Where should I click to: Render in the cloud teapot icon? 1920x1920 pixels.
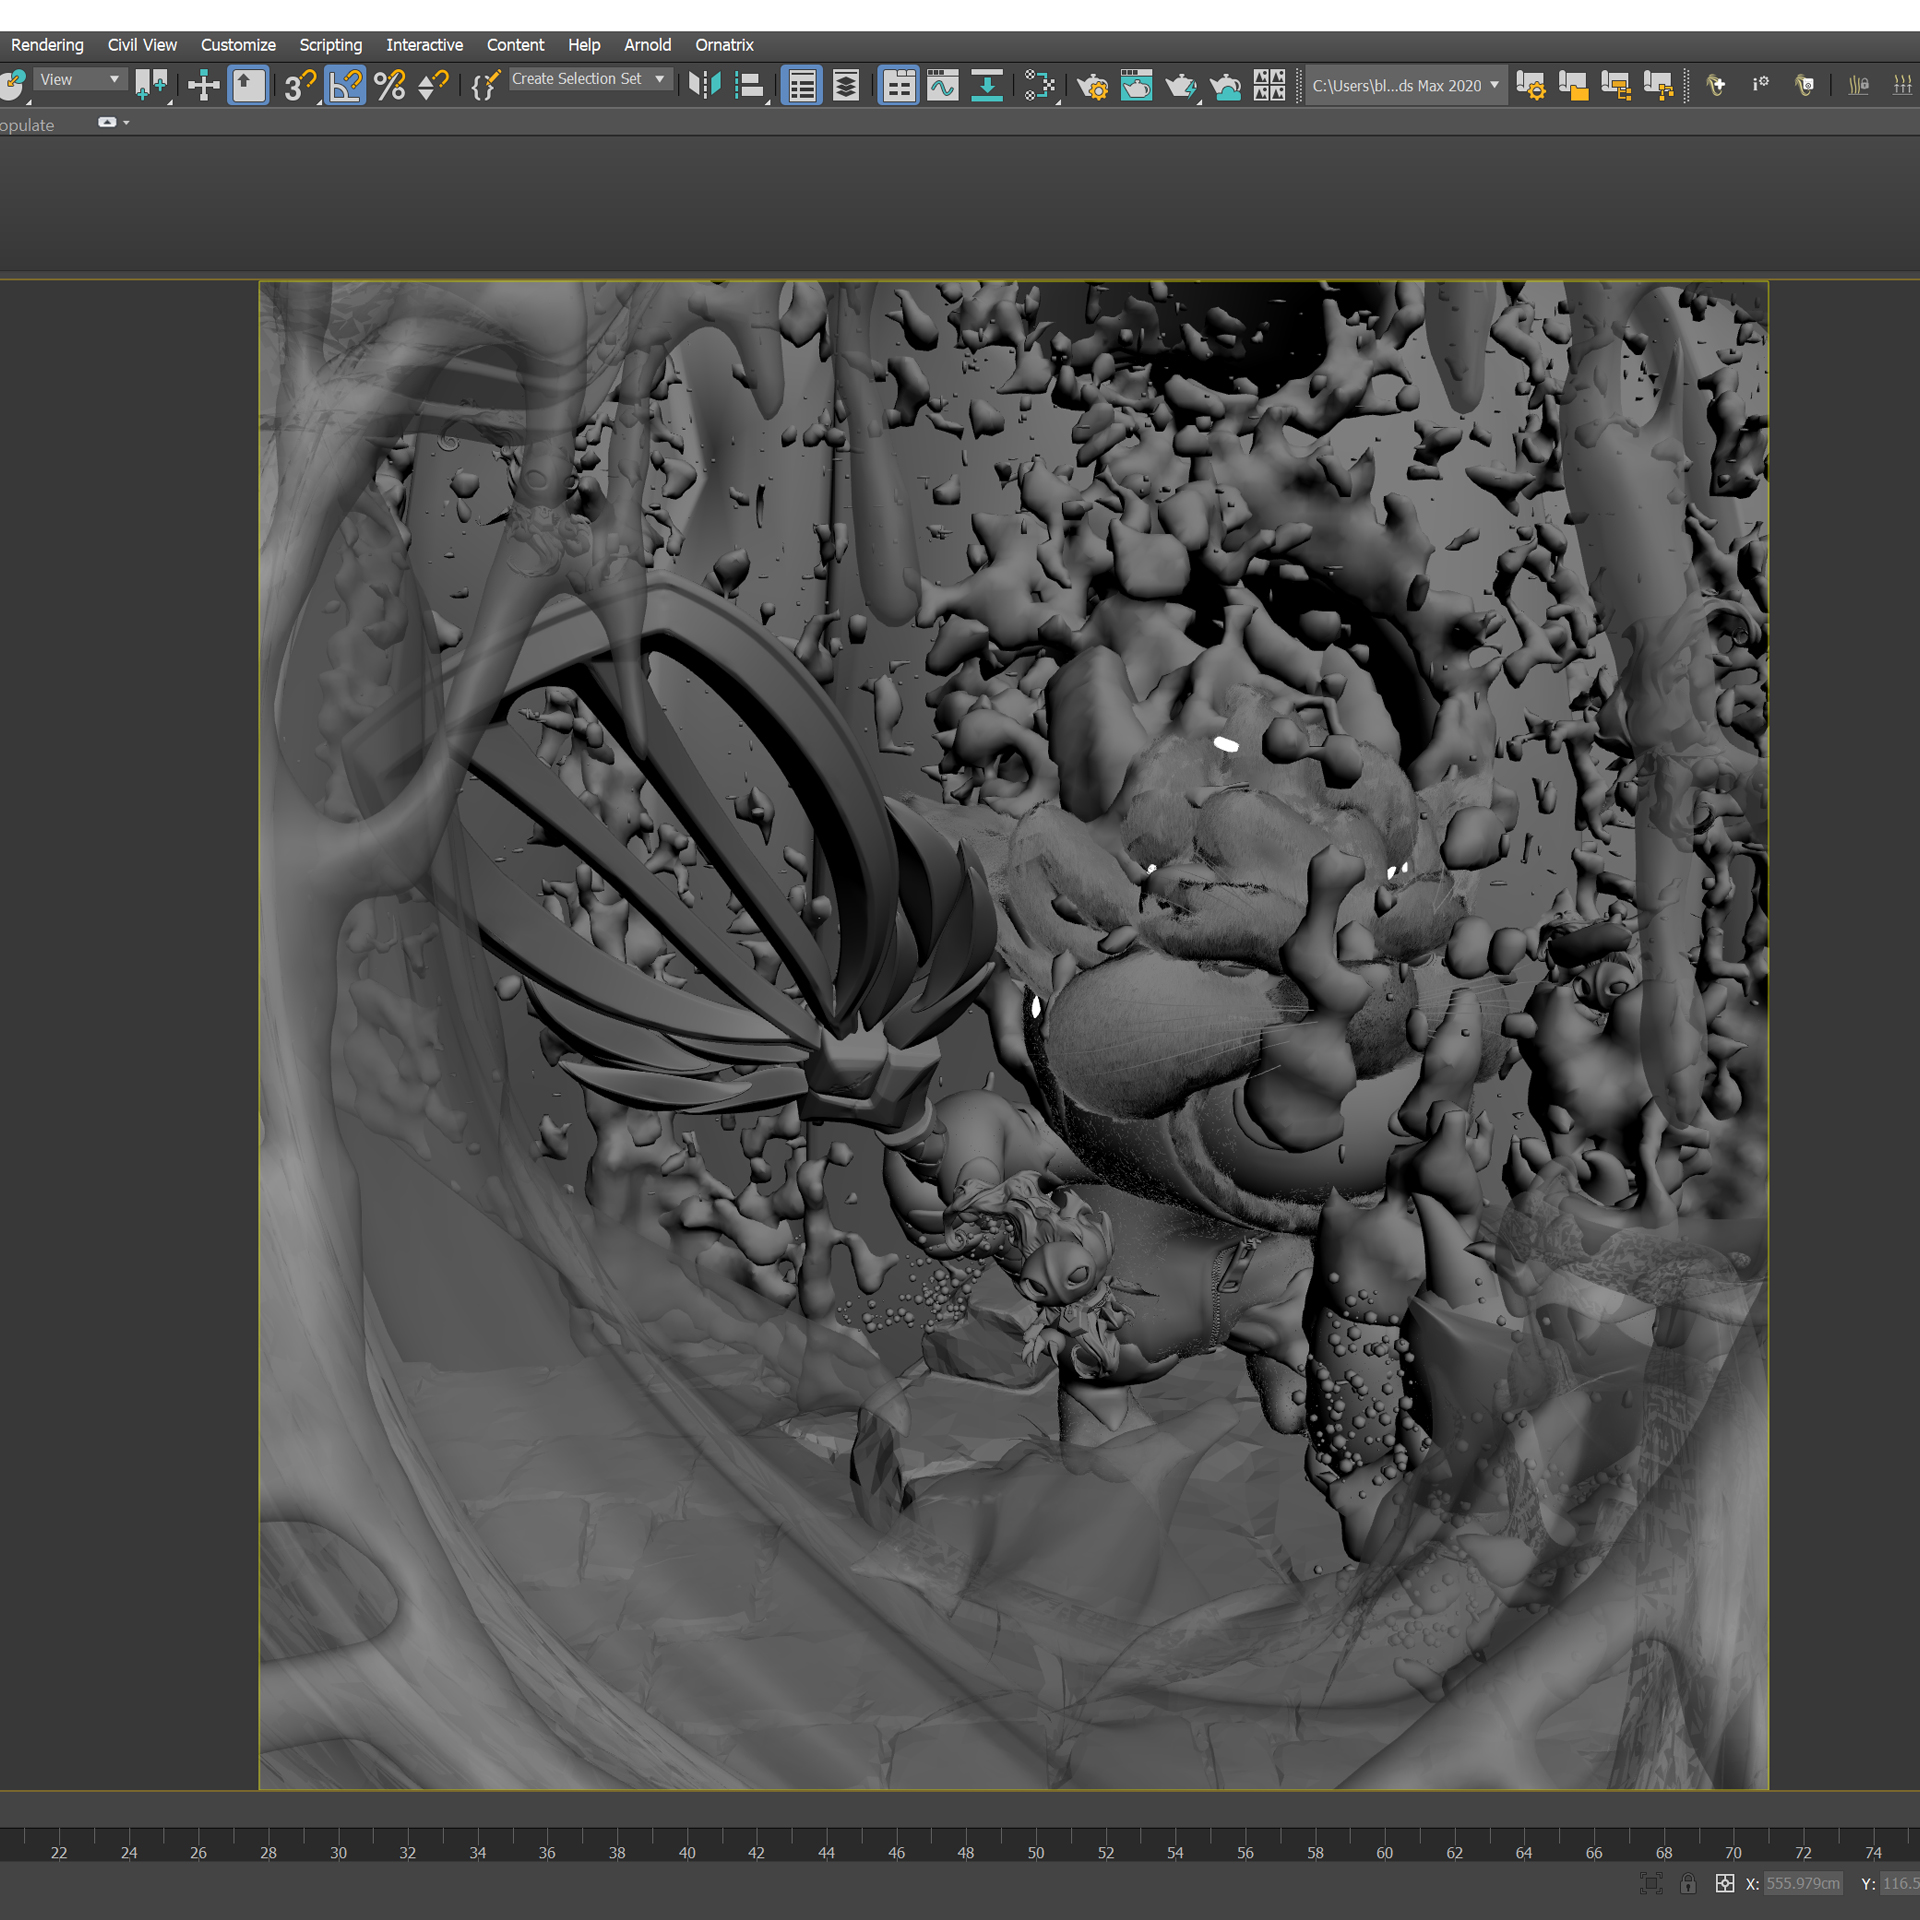click(1225, 86)
